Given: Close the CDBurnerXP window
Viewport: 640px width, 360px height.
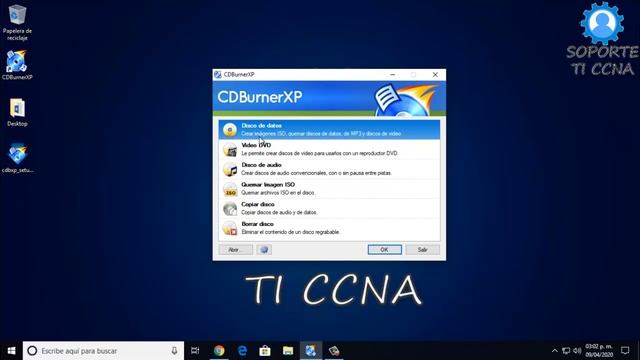Looking at the screenshot, I should click(x=435, y=75).
